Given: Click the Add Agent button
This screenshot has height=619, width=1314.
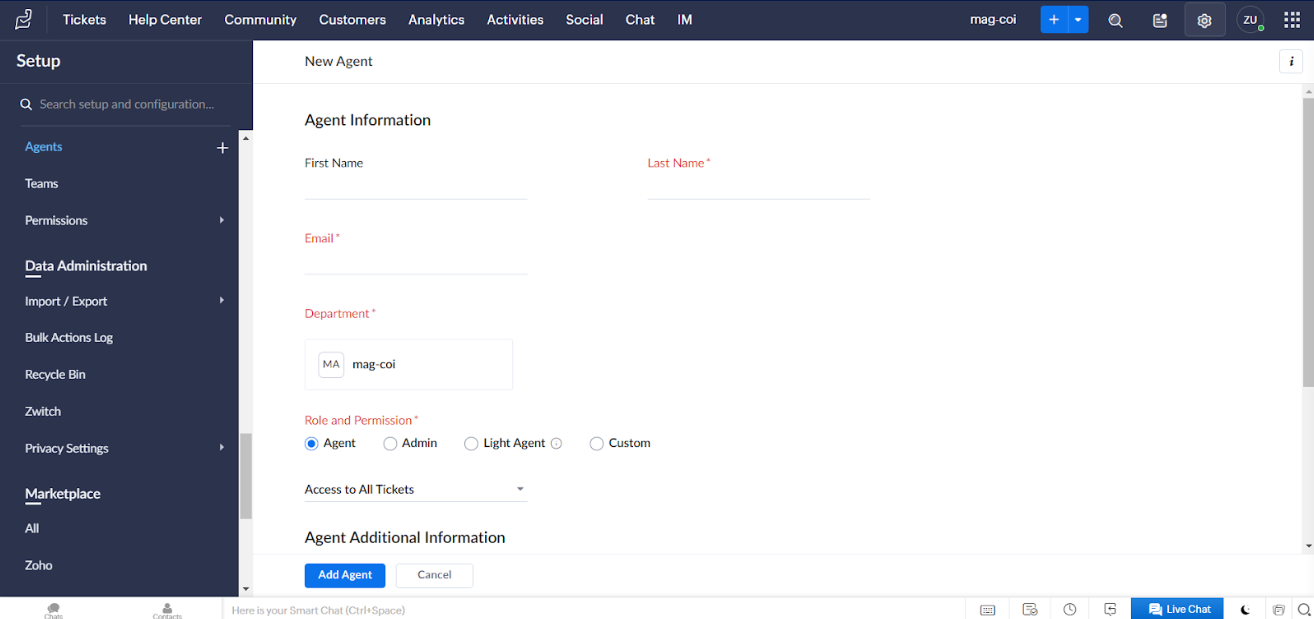Looking at the screenshot, I should 344,575.
